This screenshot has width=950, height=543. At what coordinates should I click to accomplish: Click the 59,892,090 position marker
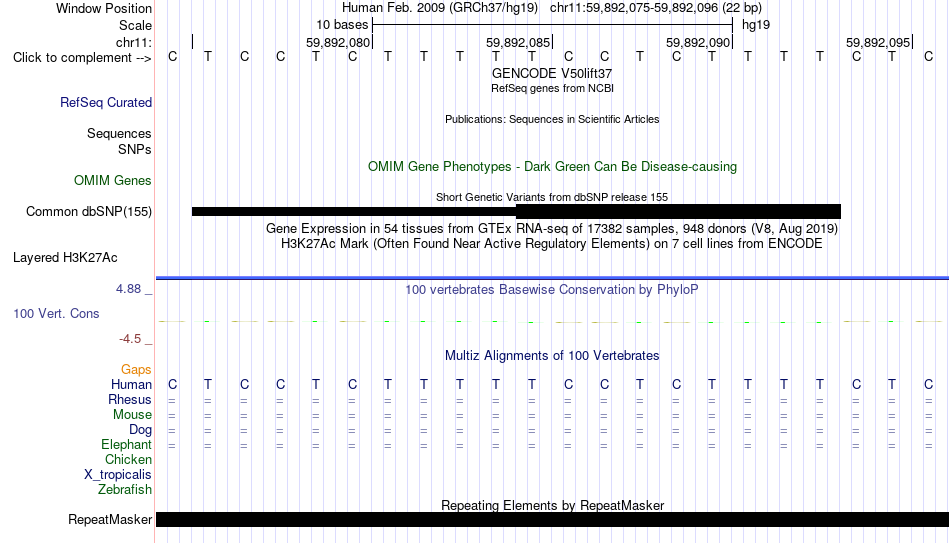tap(698, 42)
